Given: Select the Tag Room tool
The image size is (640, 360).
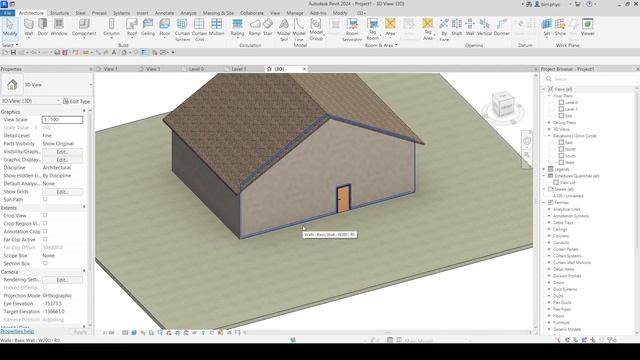Looking at the screenshot, I should pyautogui.click(x=372, y=29).
